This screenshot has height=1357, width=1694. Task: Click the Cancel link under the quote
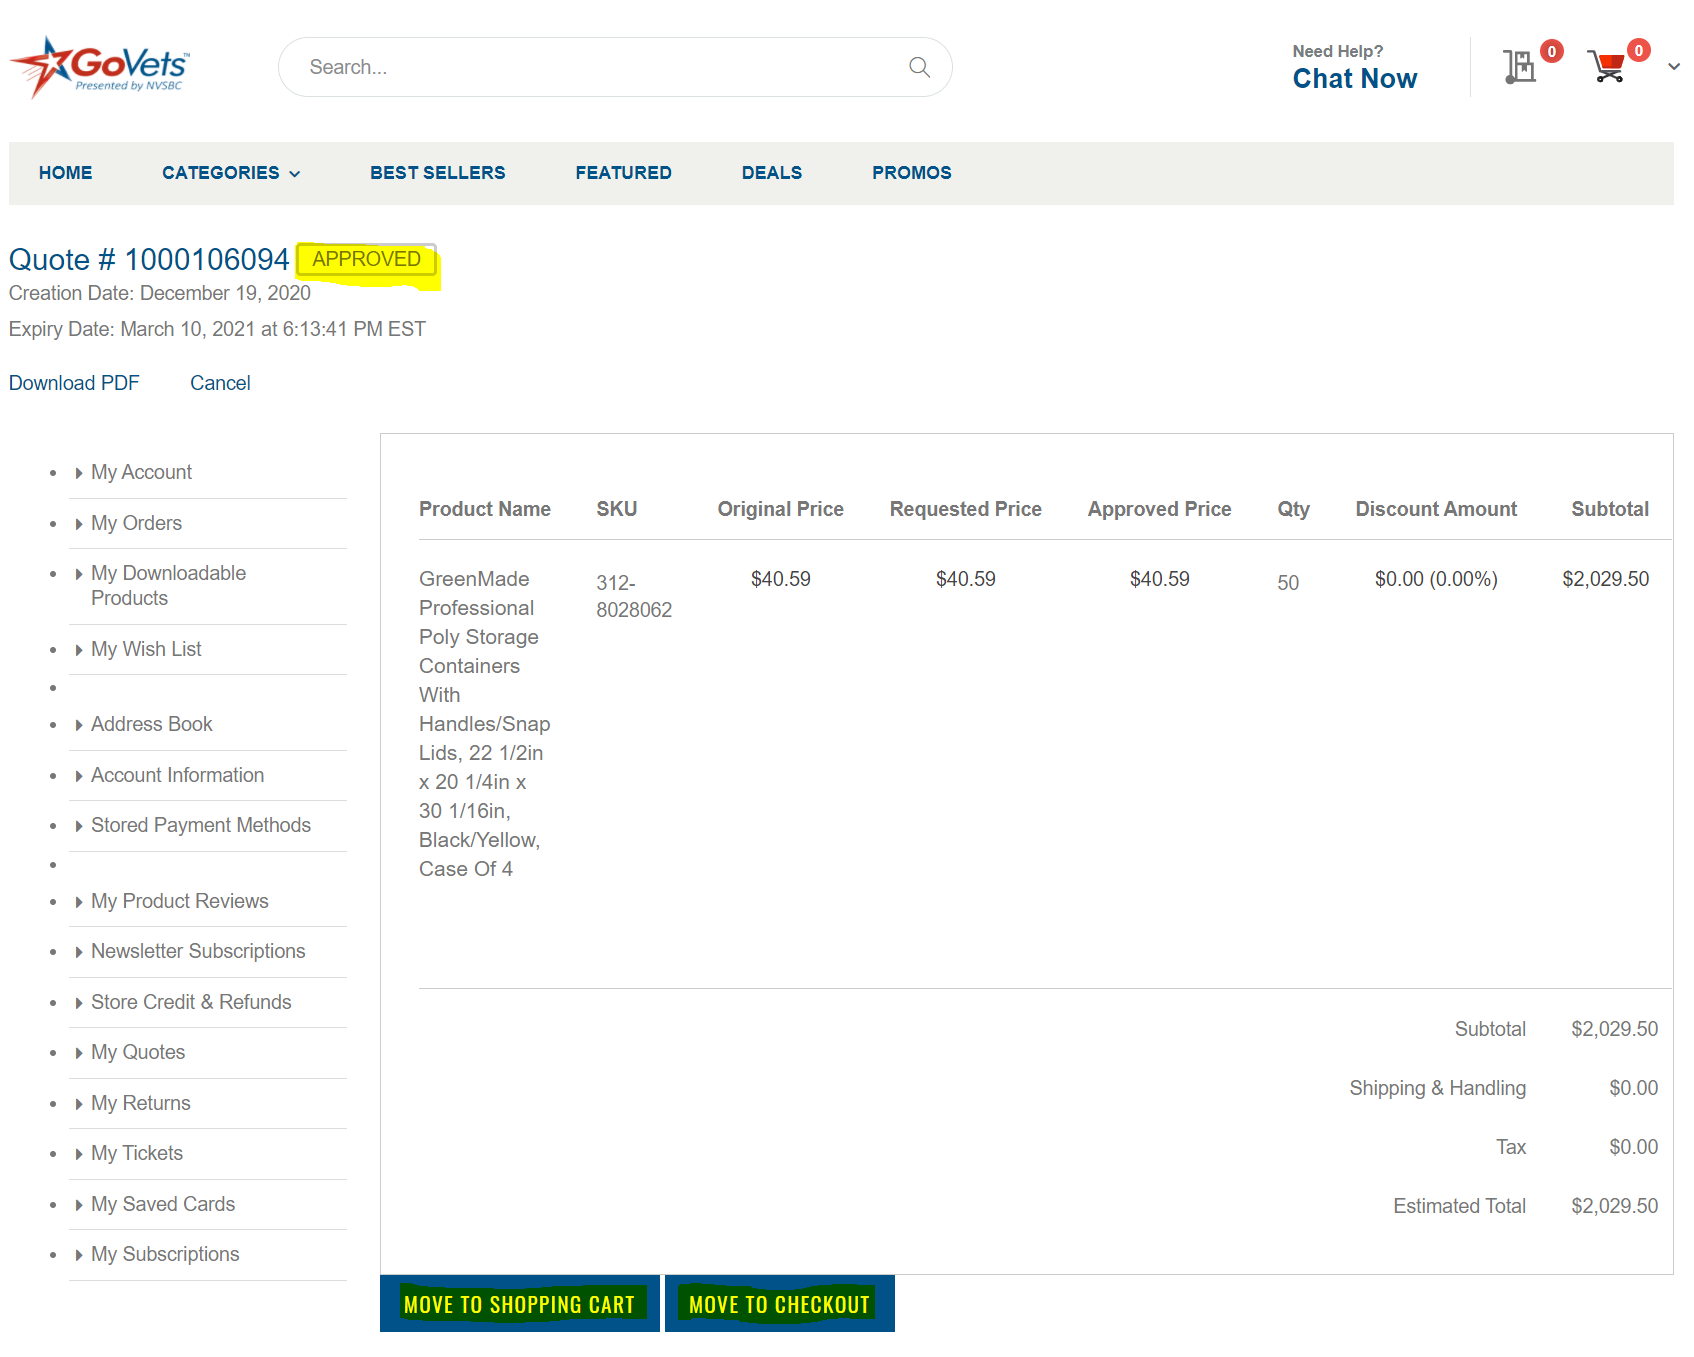point(220,382)
